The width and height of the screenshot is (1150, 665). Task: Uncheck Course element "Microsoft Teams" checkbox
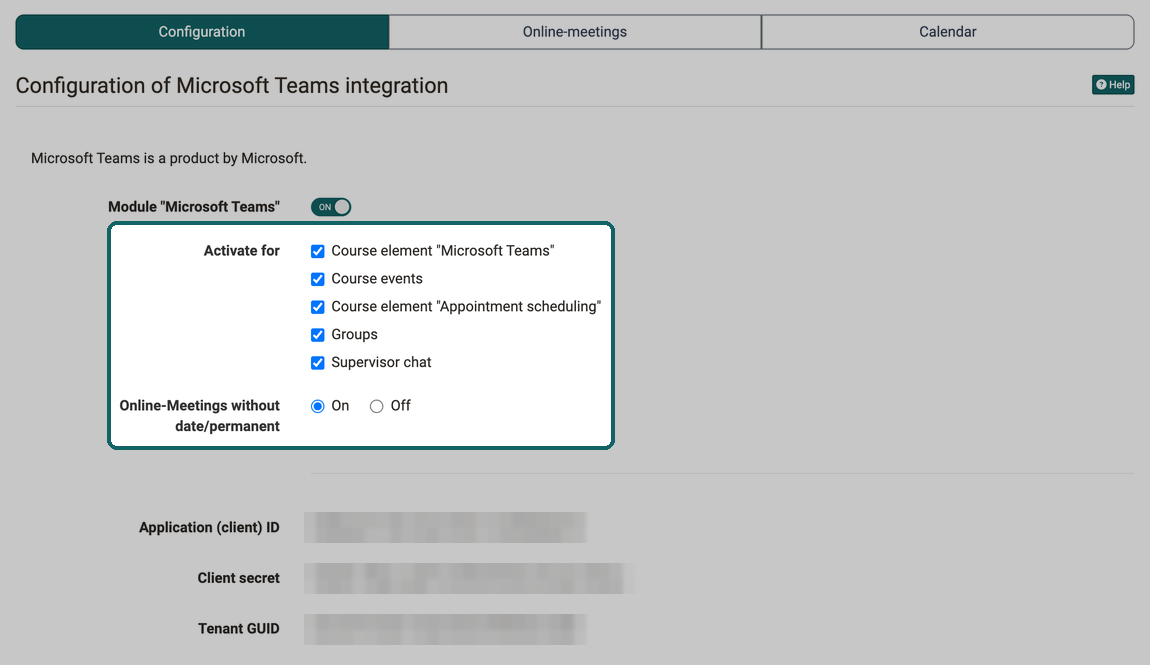pyautogui.click(x=318, y=251)
